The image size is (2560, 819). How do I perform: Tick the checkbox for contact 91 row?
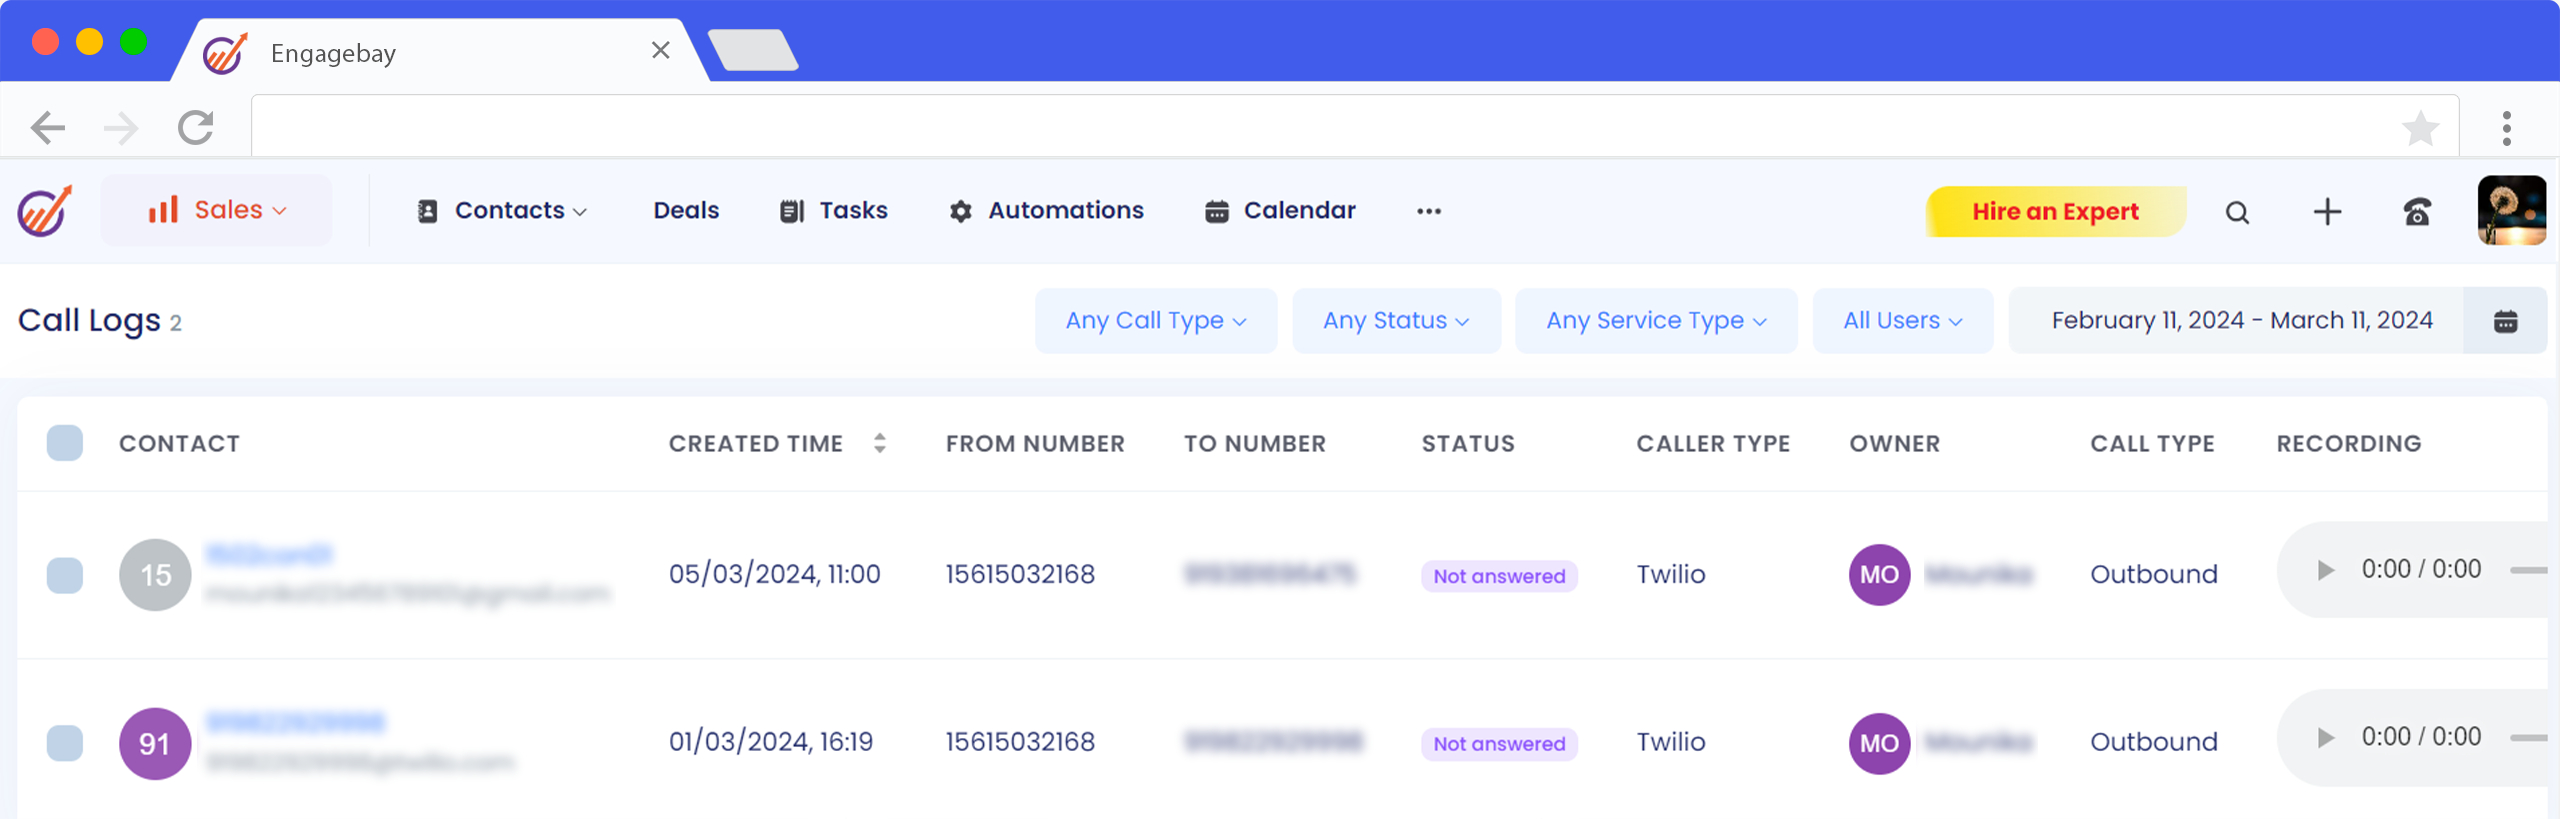(x=65, y=743)
